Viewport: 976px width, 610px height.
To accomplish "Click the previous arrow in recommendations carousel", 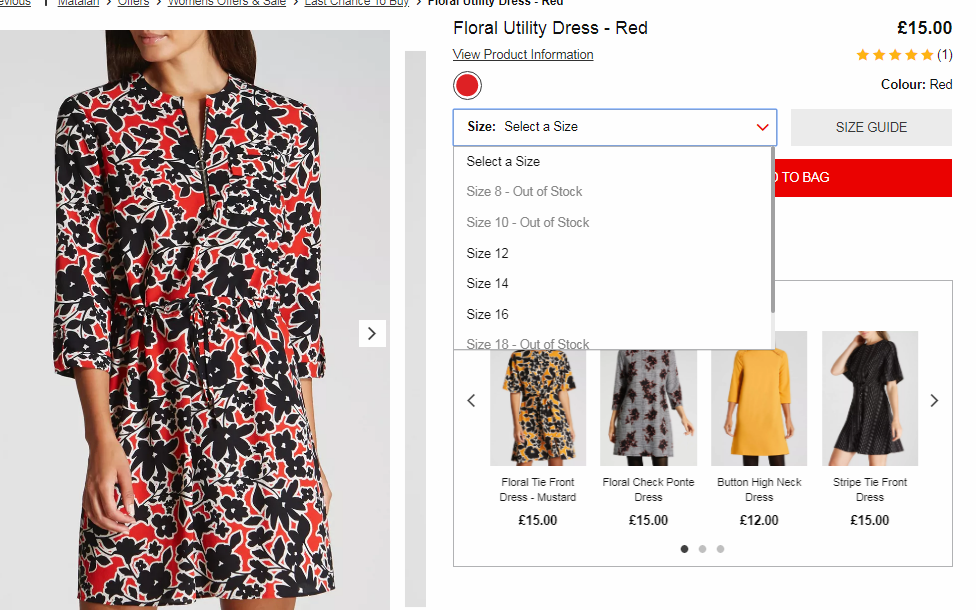I will click(471, 400).
